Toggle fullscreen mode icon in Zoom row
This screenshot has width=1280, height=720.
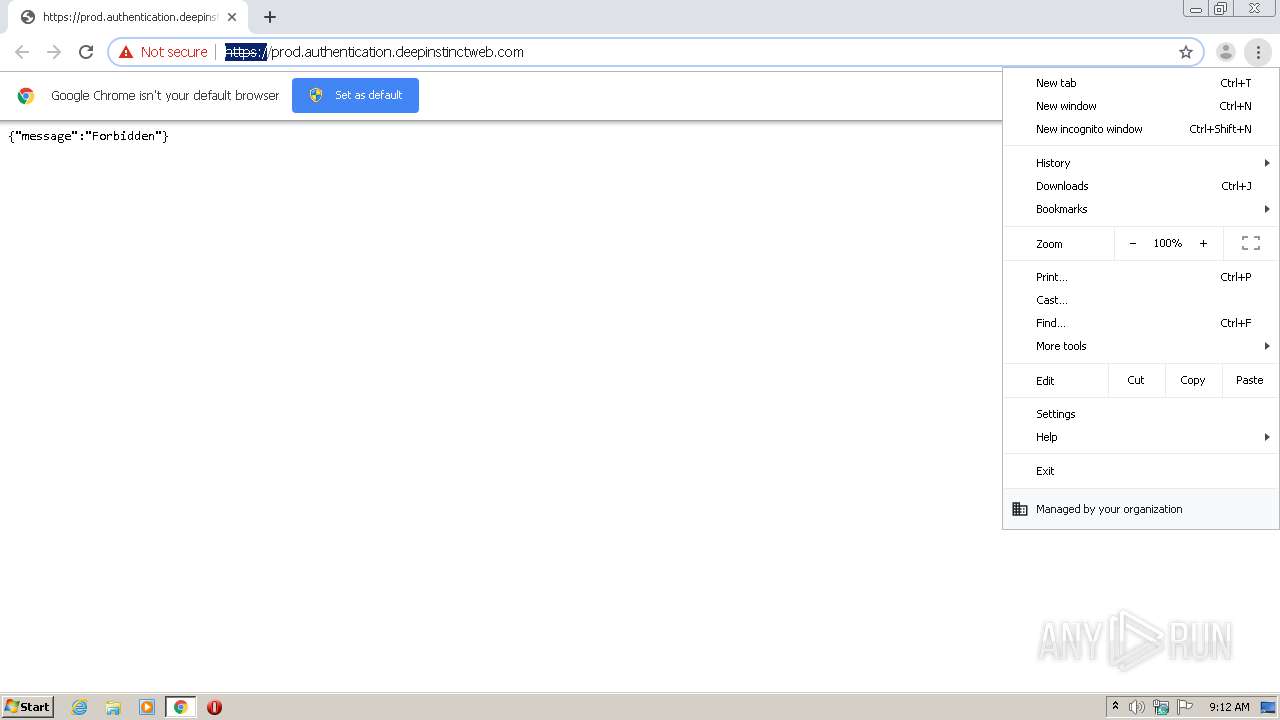click(x=1251, y=243)
